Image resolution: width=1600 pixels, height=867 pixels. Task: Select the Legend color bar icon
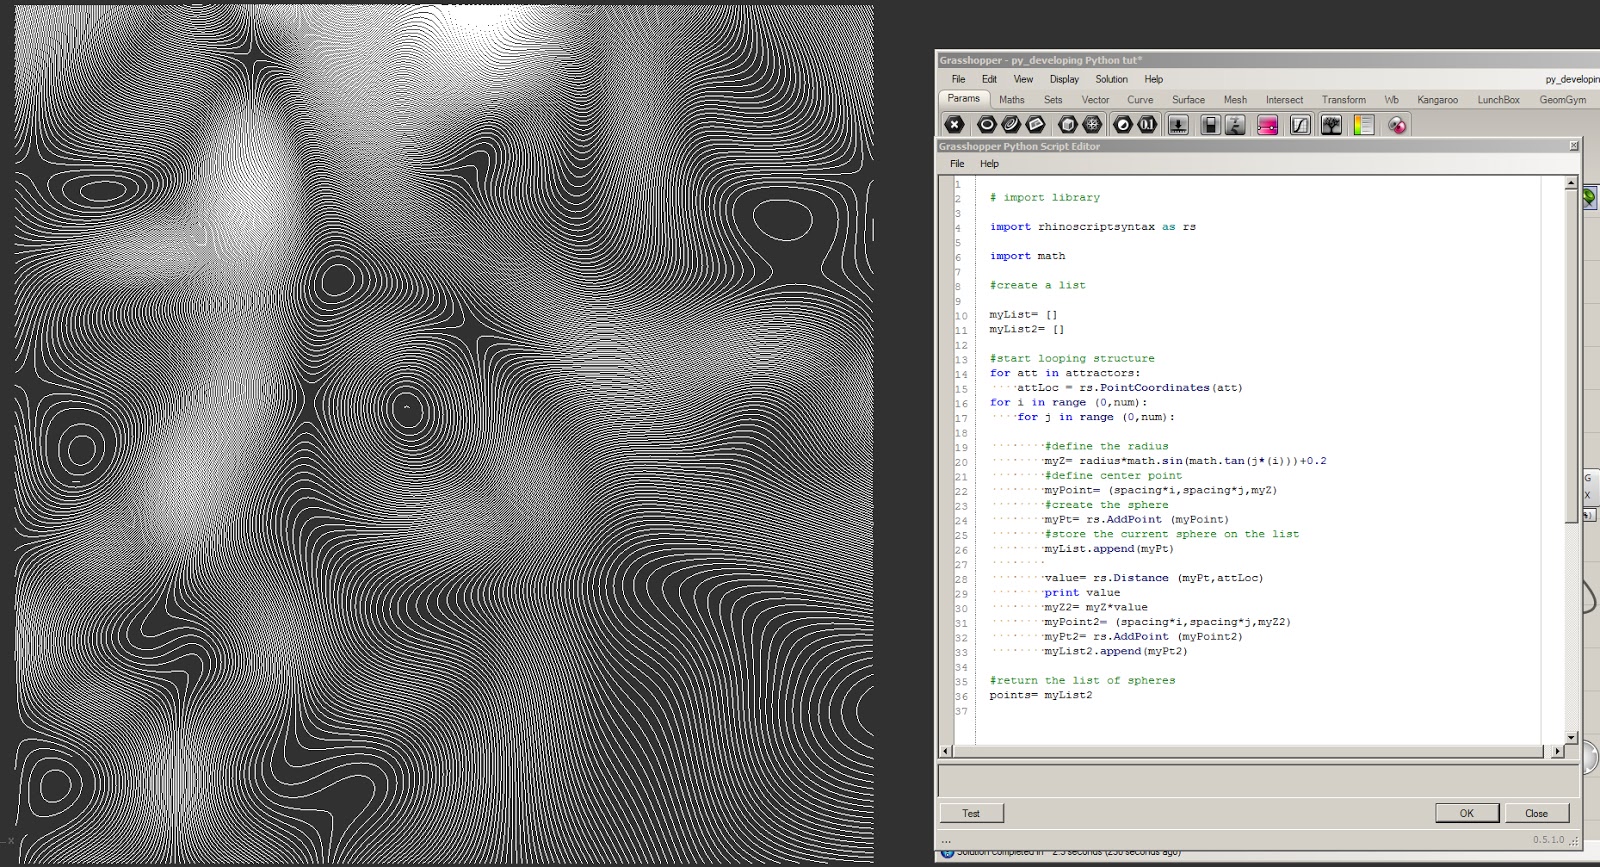pos(1363,124)
